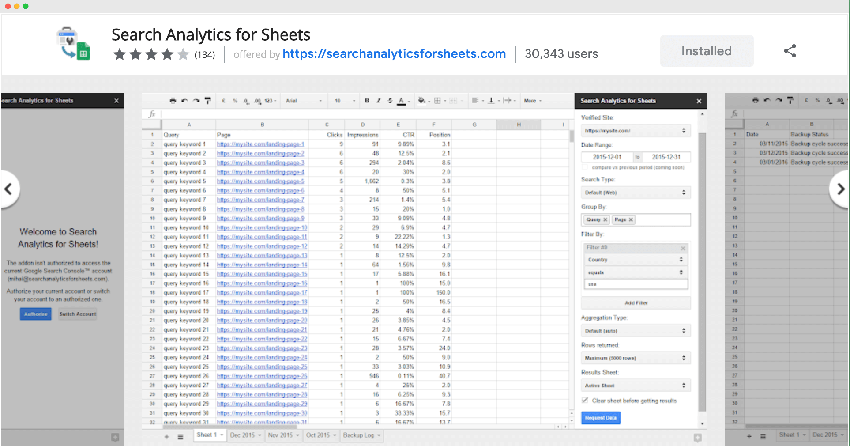Open the Rows returned dropdown
The width and height of the screenshot is (850, 446).
(634, 357)
